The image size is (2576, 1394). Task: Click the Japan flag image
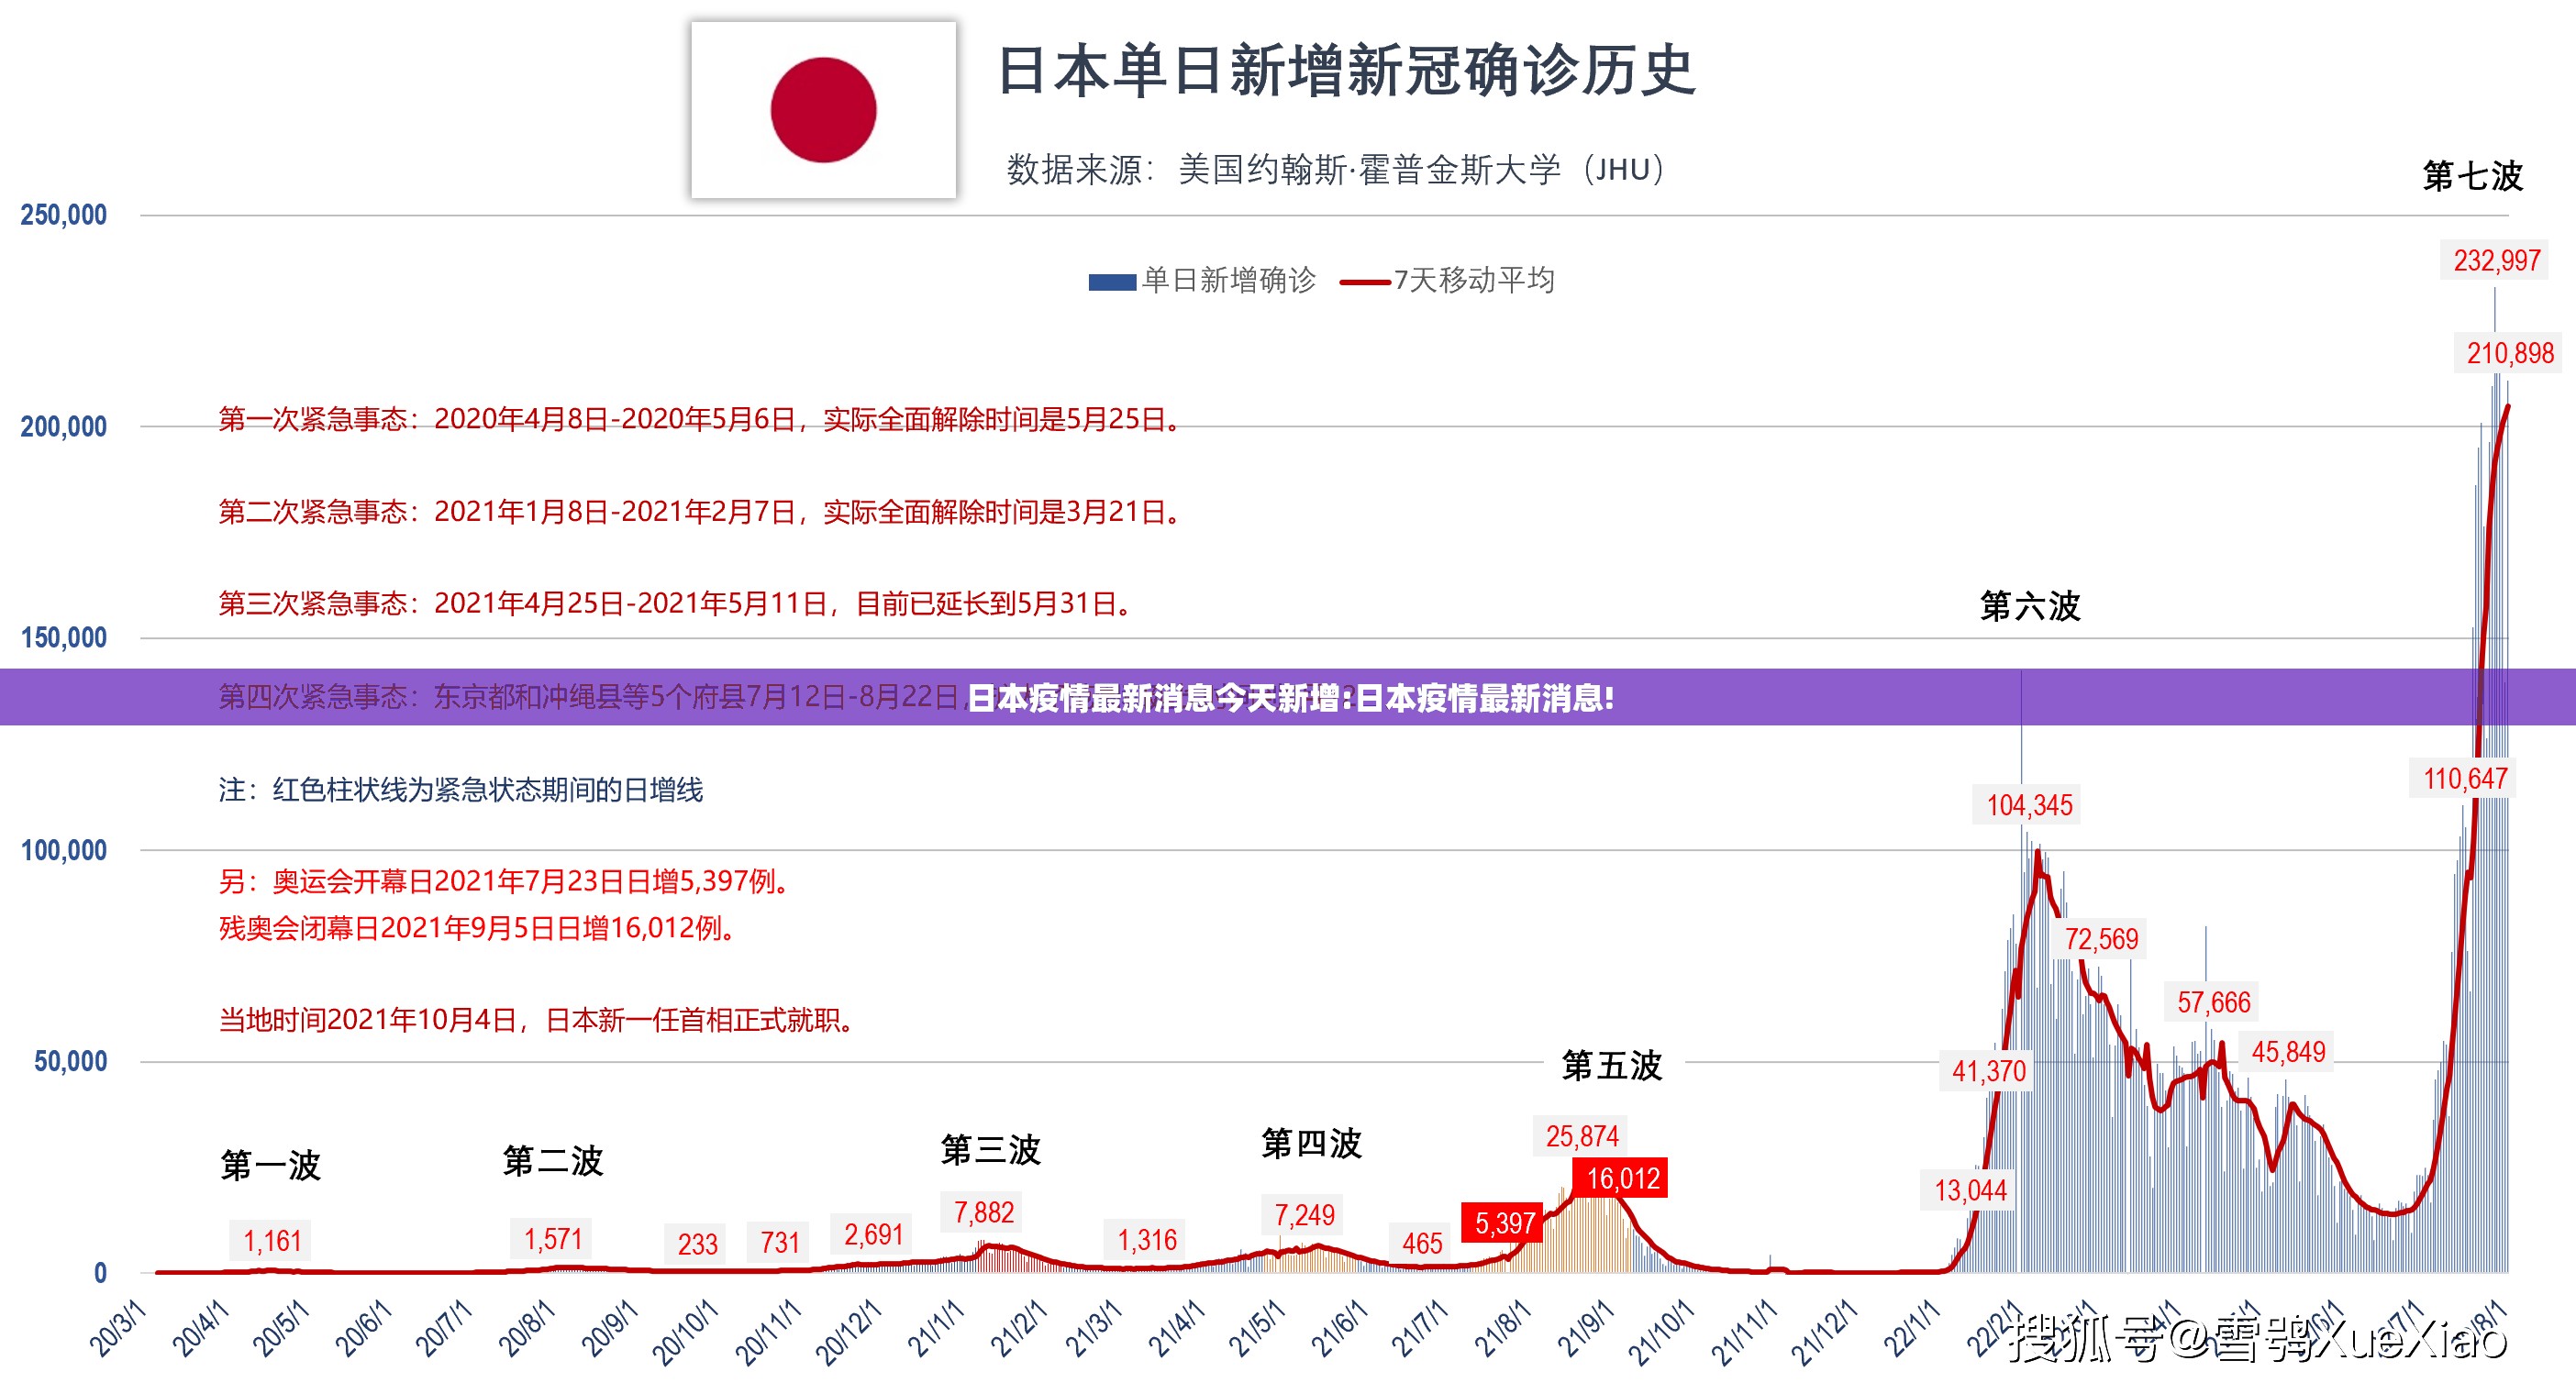823,110
